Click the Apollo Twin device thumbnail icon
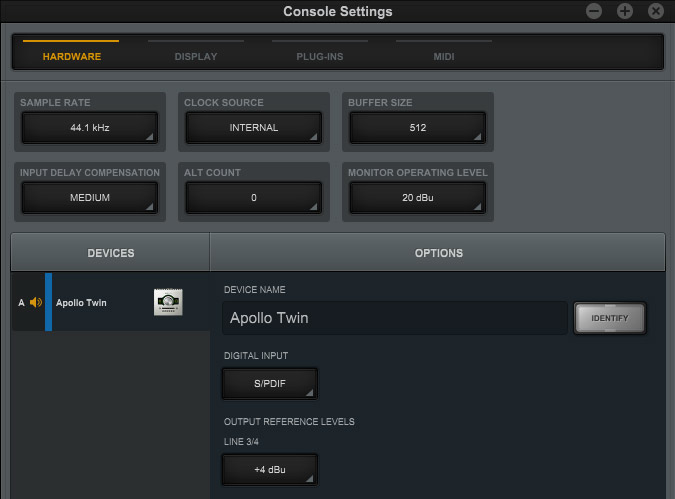 click(168, 302)
